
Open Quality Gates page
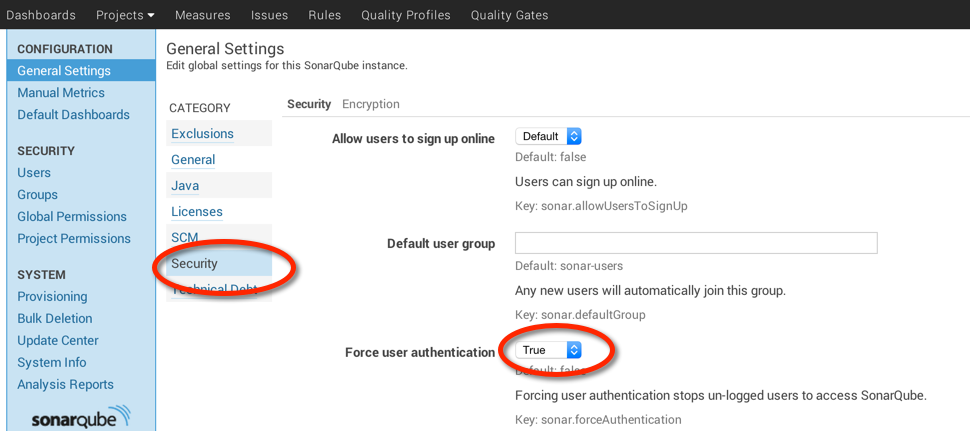tap(509, 15)
